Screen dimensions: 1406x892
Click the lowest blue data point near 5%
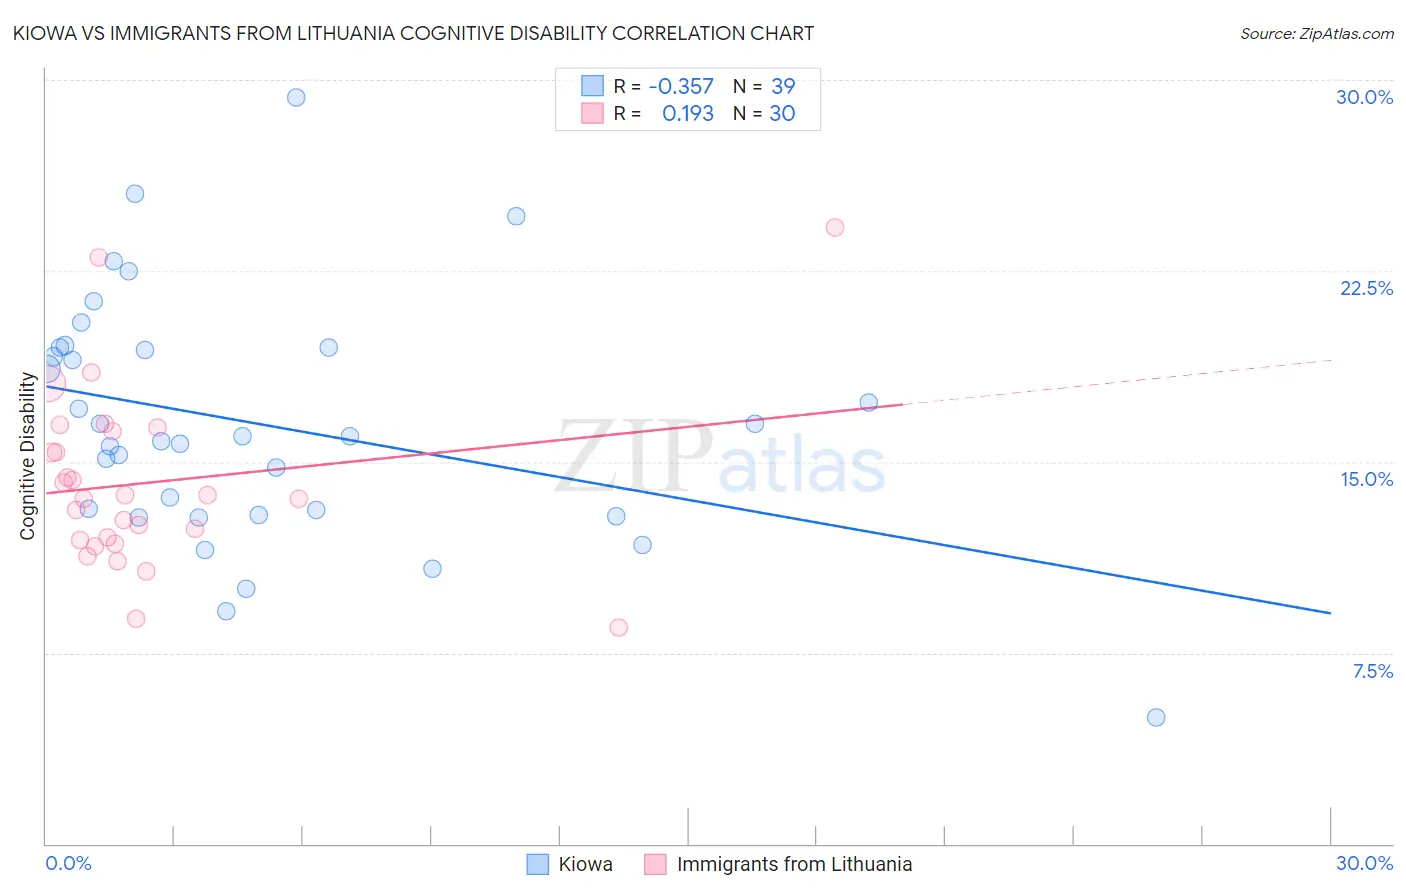1156,717
